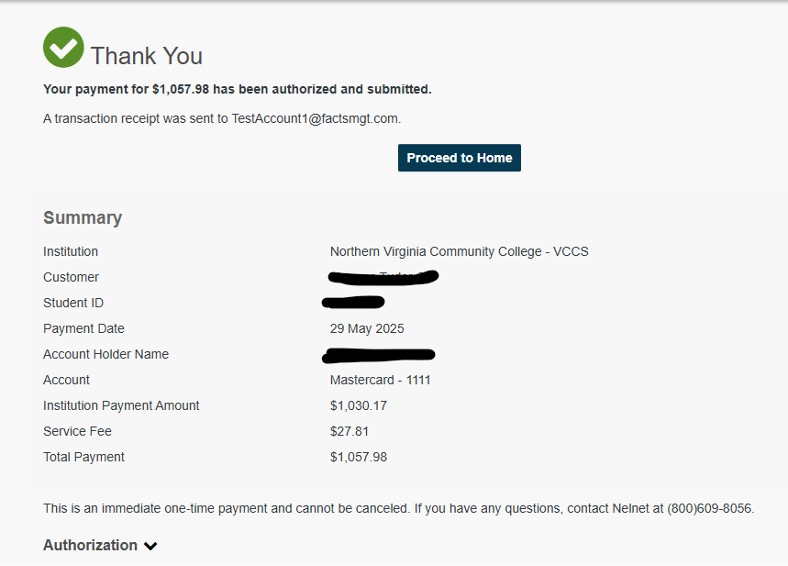This screenshot has width=788, height=566.
Task: Select the Northern Virginia Community College value
Action: click(x=459, y=252)
